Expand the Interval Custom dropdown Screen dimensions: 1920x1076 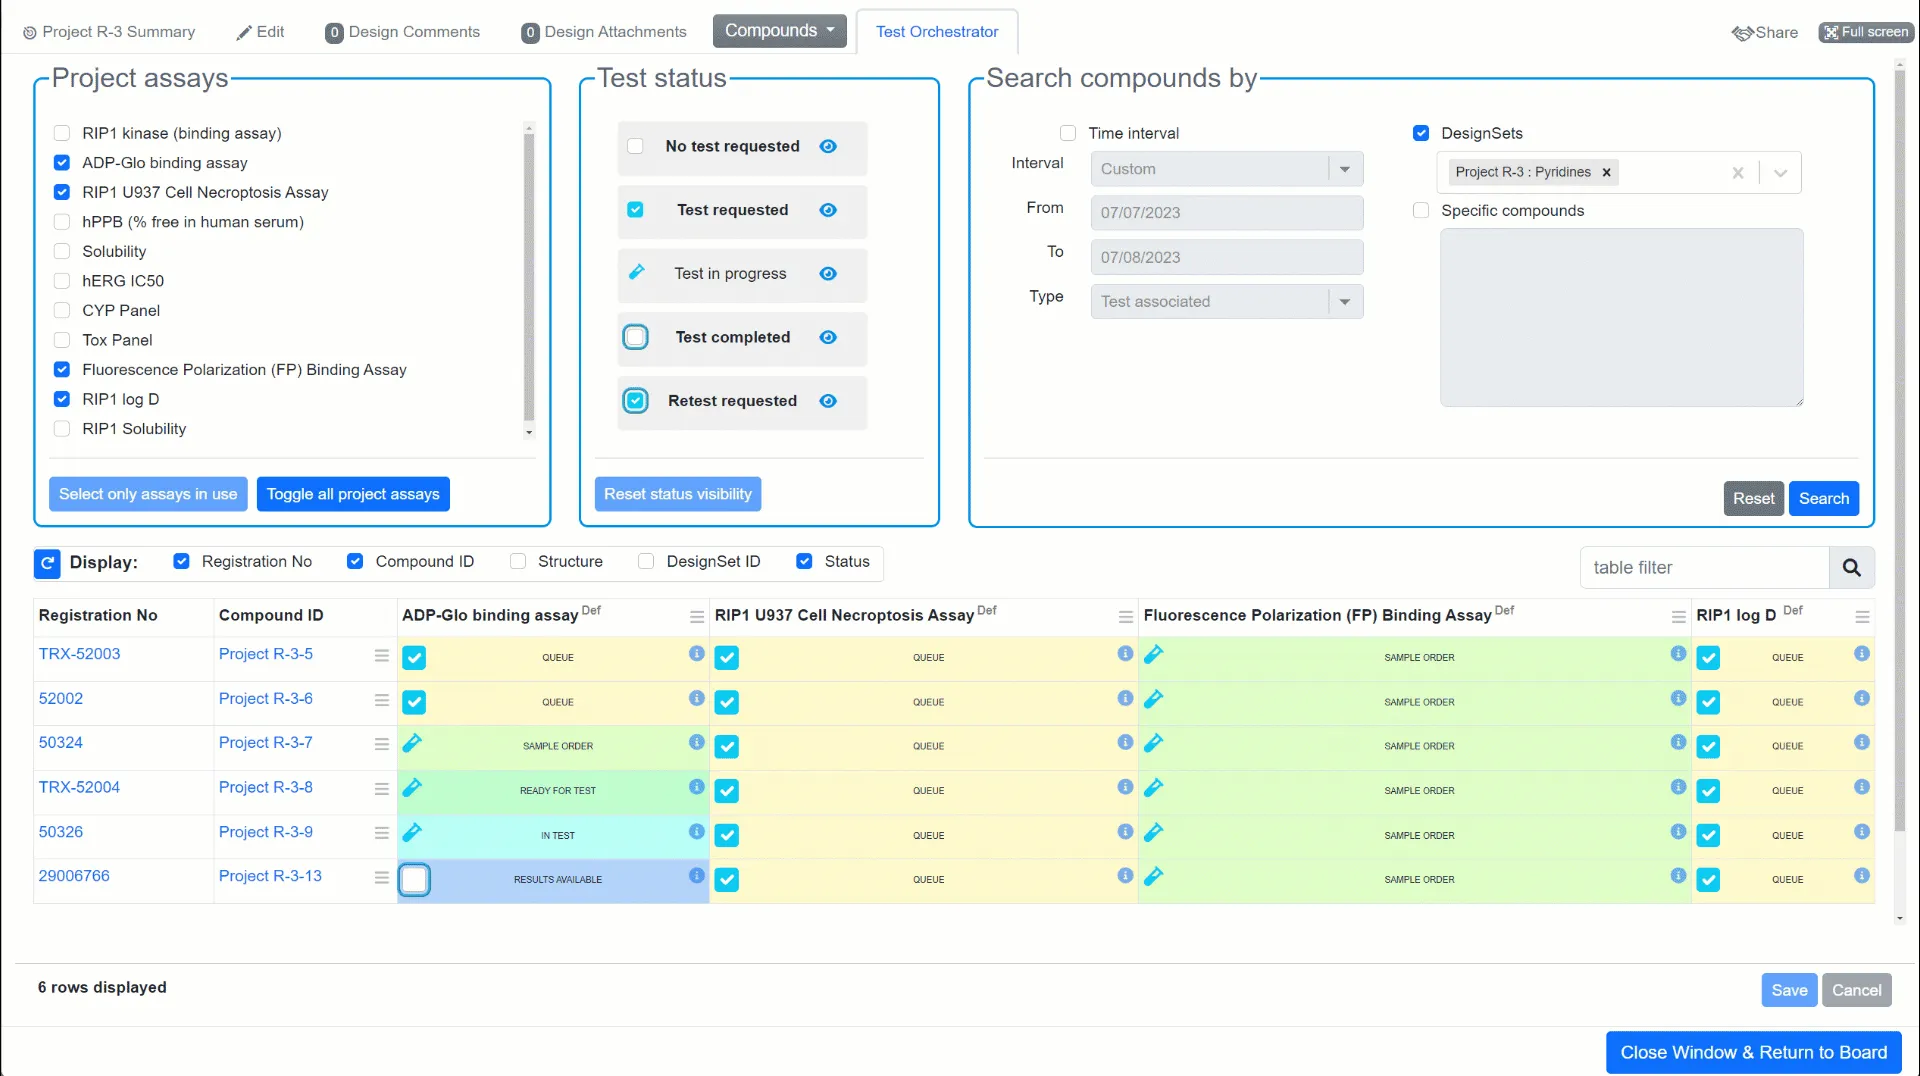click(x=1345, y=169)
